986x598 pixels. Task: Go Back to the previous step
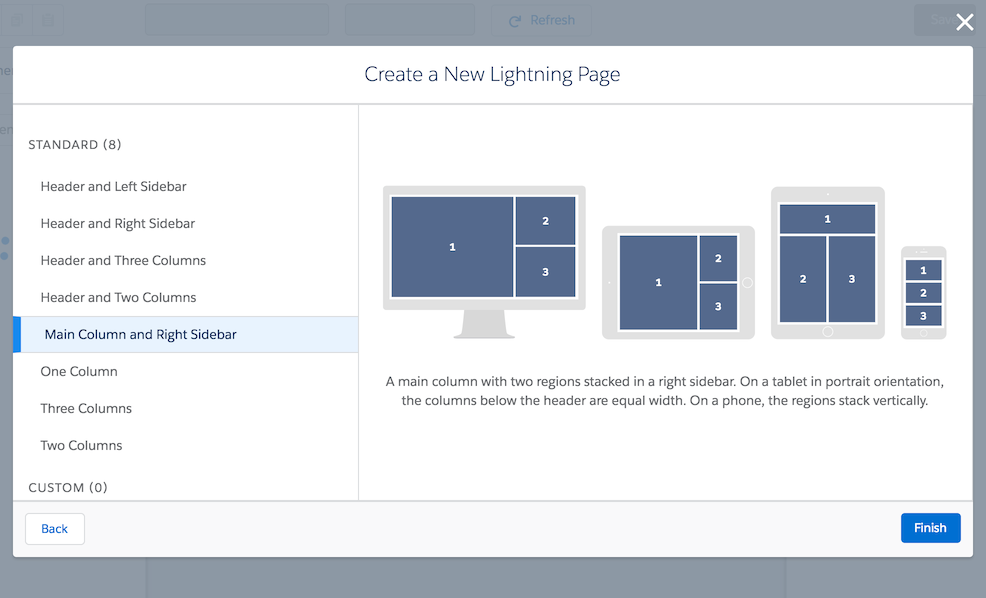tap(55, 529)
